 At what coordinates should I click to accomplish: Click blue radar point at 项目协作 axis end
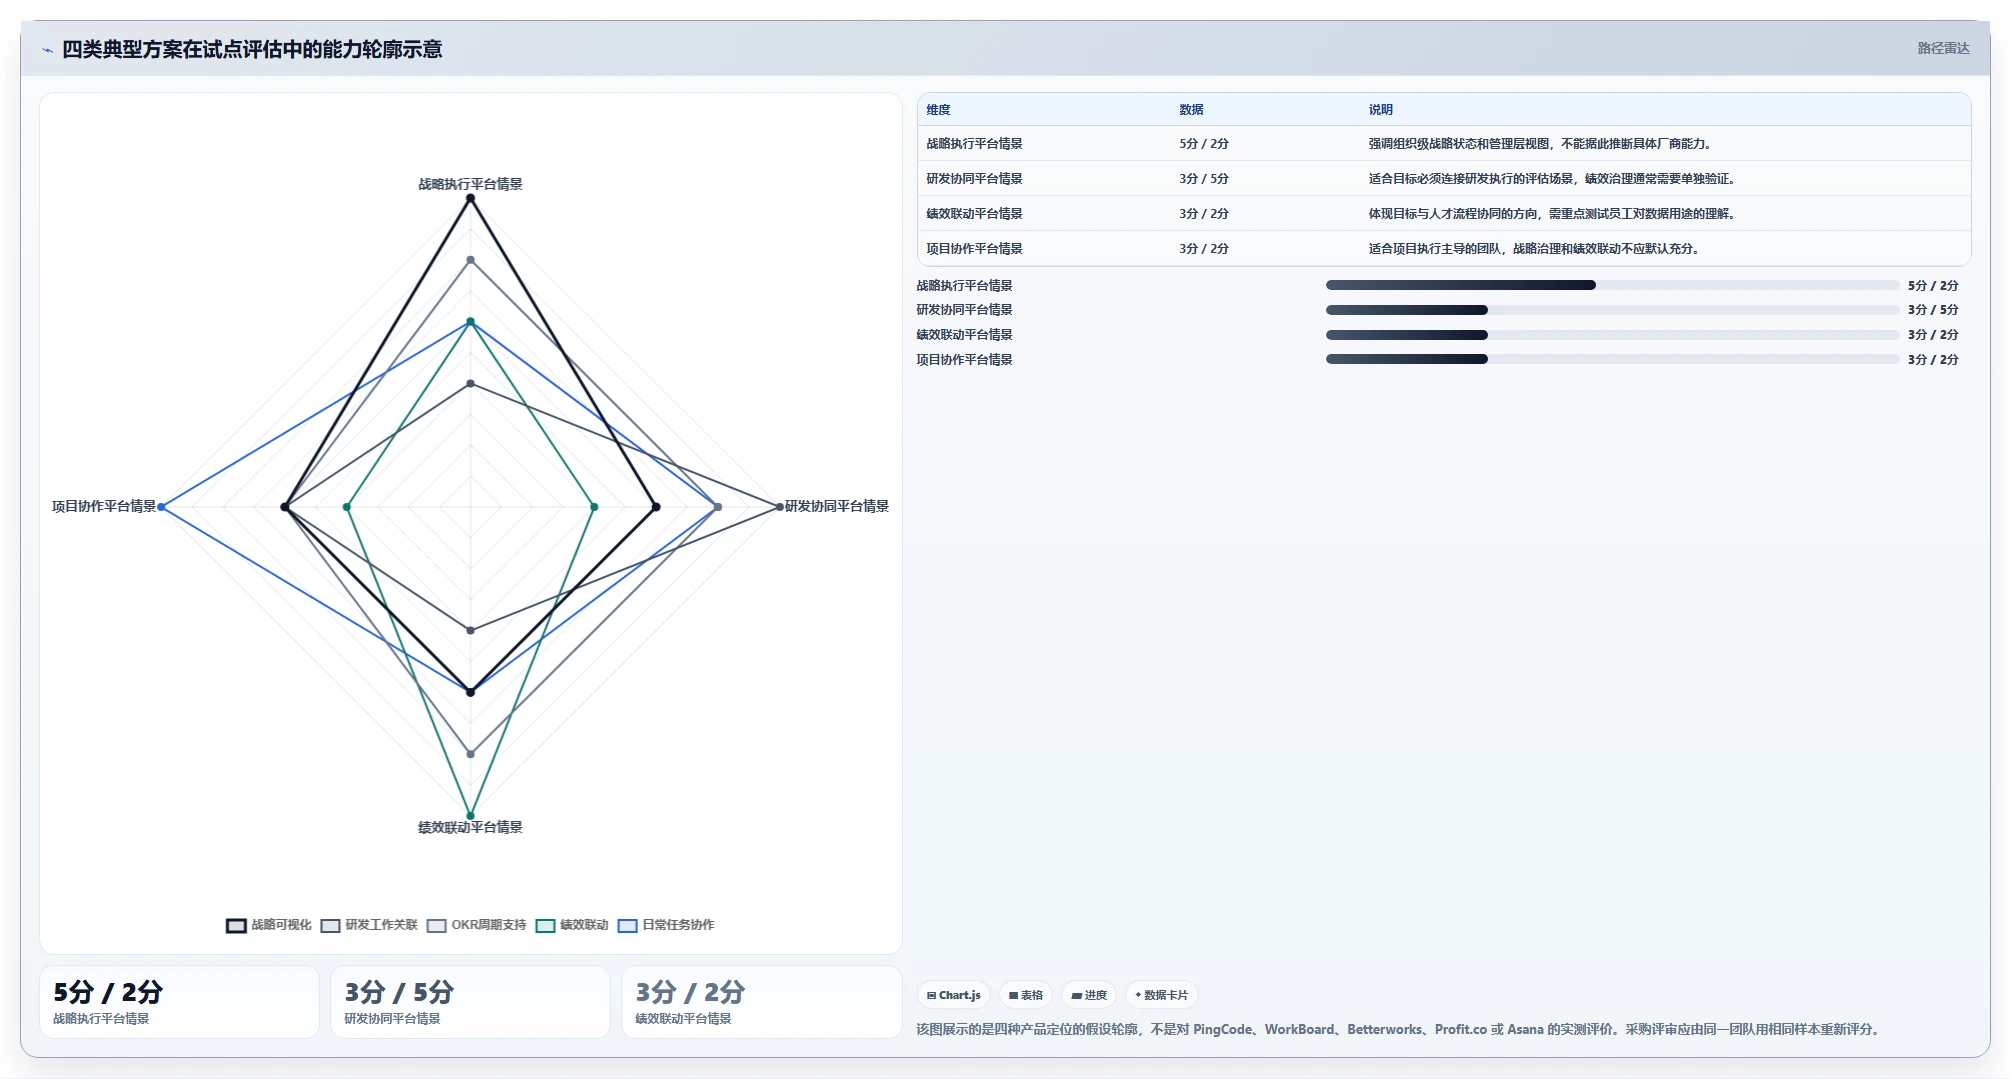(161, 507)
